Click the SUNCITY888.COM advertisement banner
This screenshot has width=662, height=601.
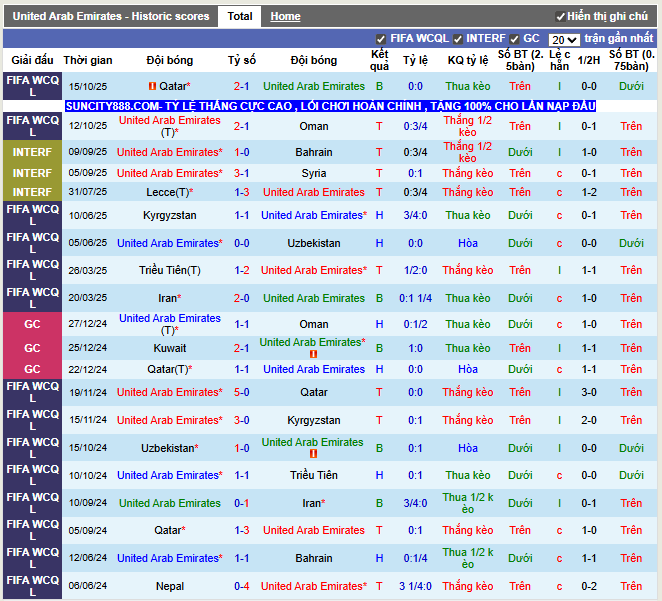330,106
